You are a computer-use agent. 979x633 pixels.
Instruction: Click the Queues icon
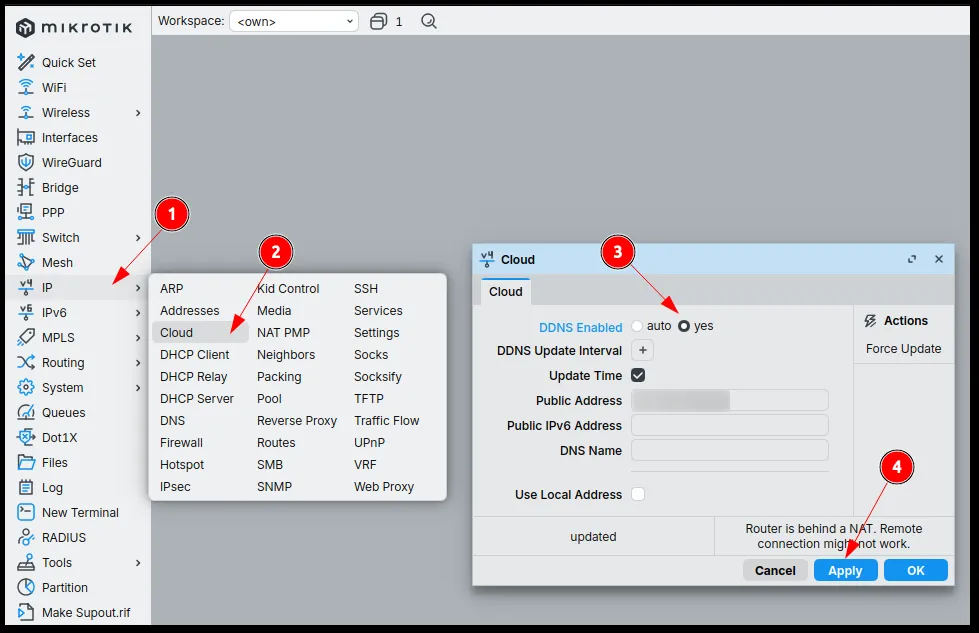tap(26, 412)
